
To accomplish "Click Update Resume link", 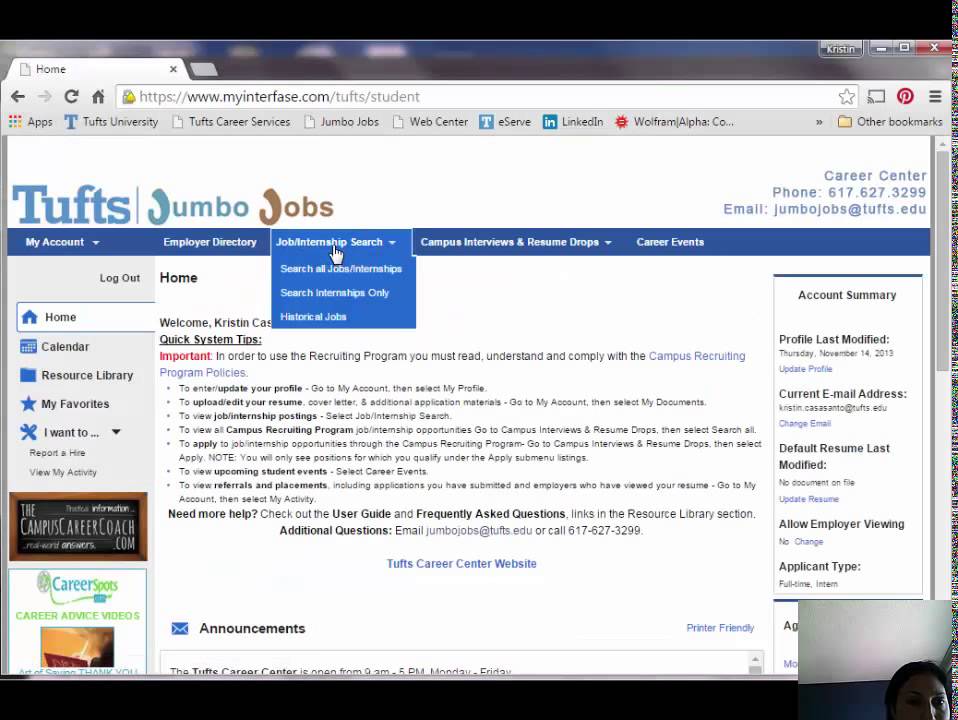I will coord(808,499).
